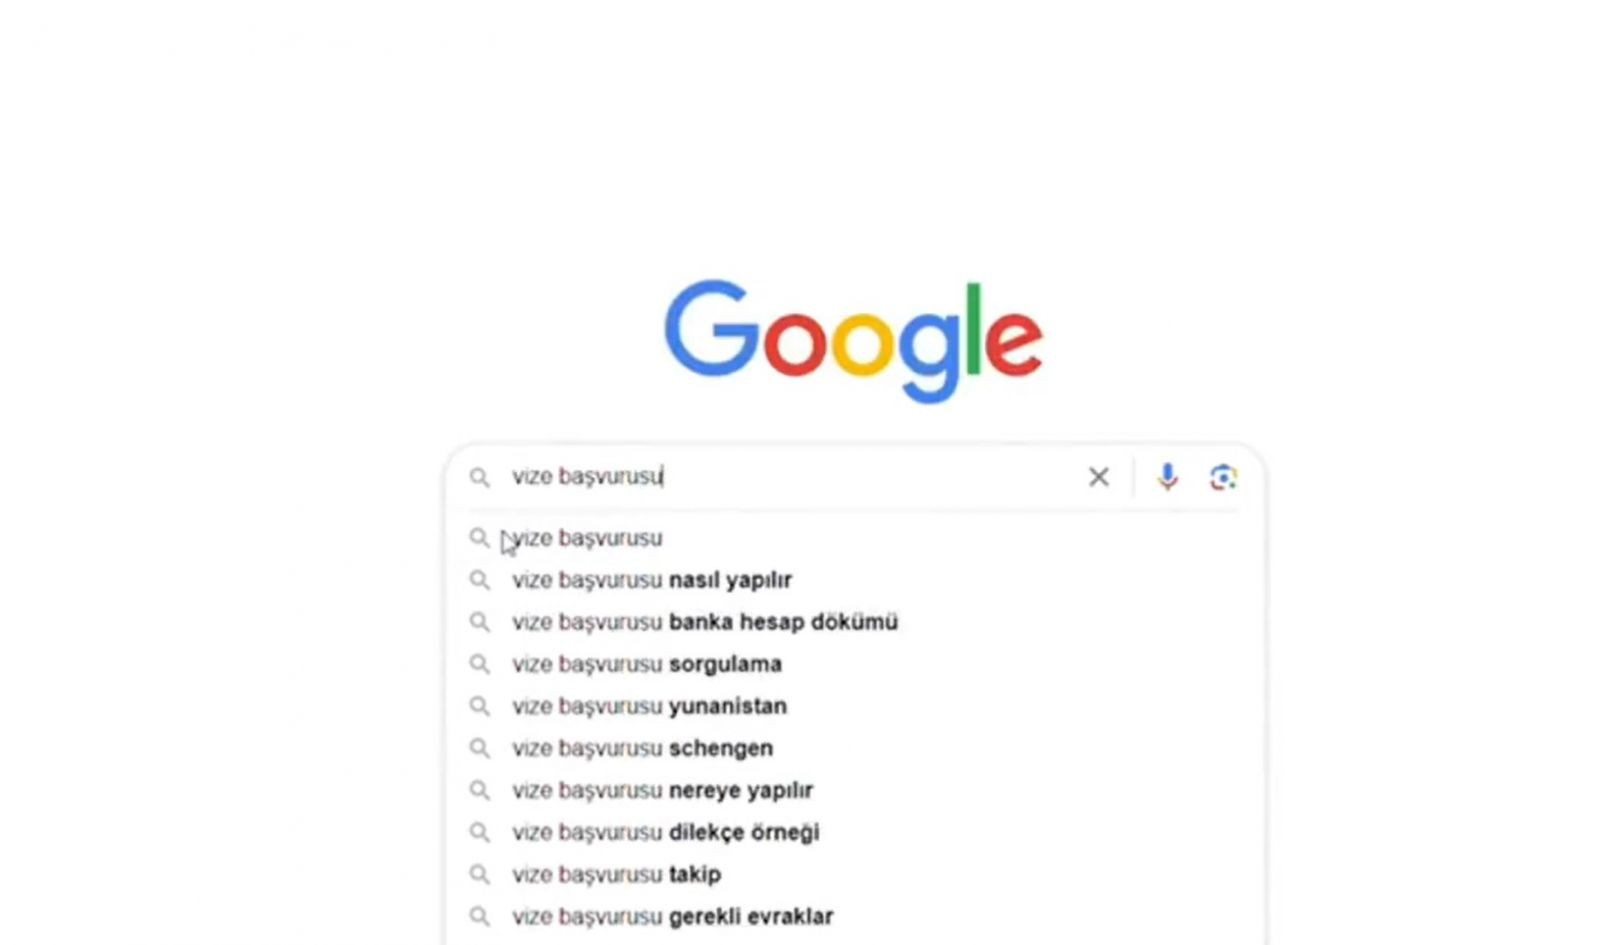This screenshot has height=945, width=1600.
Task: Click 'vize başvurusu nereye yapılır' suggestion
Action: pos(855,790)
